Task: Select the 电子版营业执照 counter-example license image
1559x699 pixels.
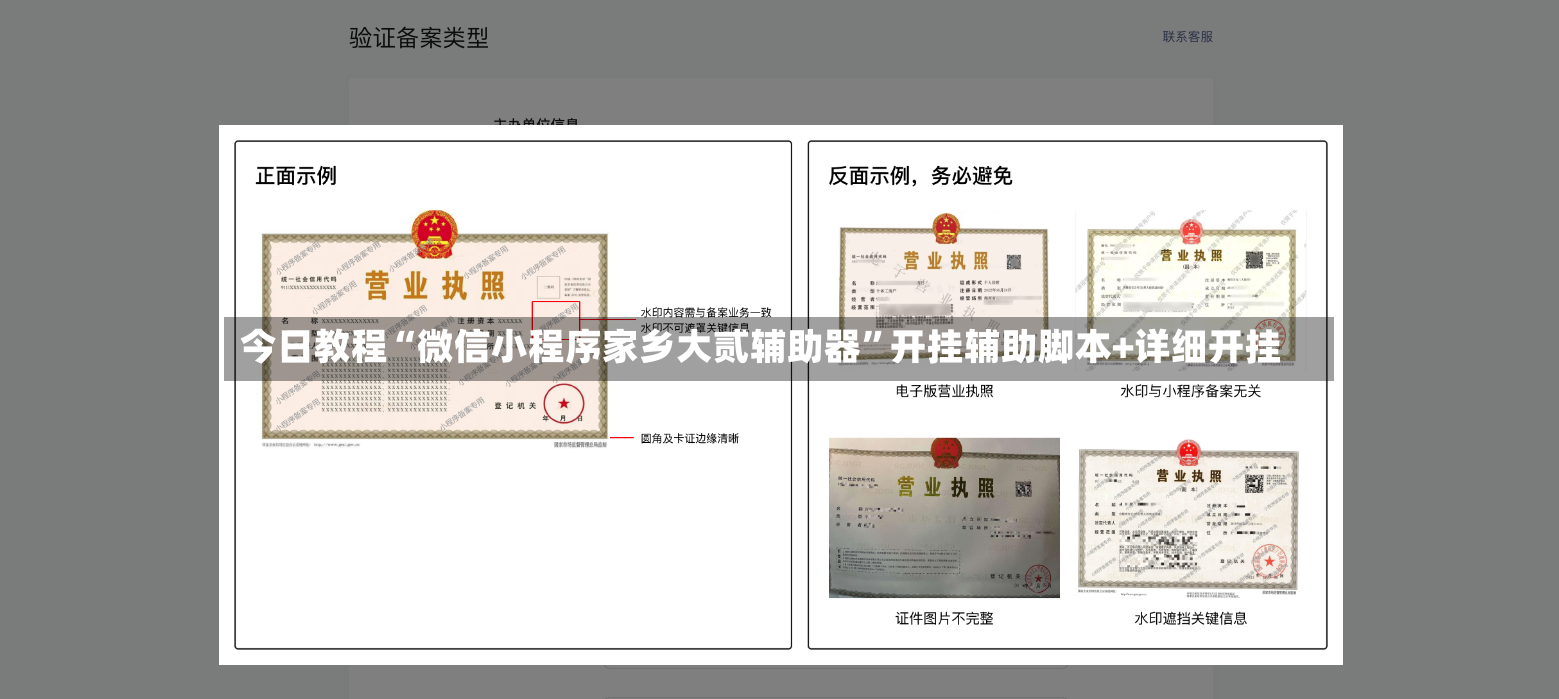Action: (x=944, y=292)
